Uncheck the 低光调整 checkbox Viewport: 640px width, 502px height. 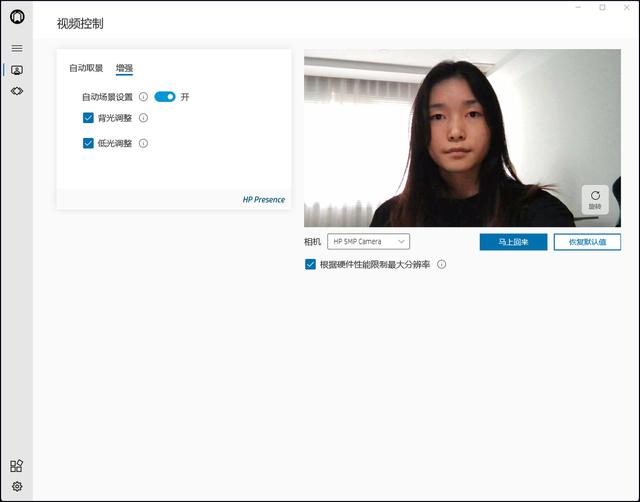click(x=88, y=143)
